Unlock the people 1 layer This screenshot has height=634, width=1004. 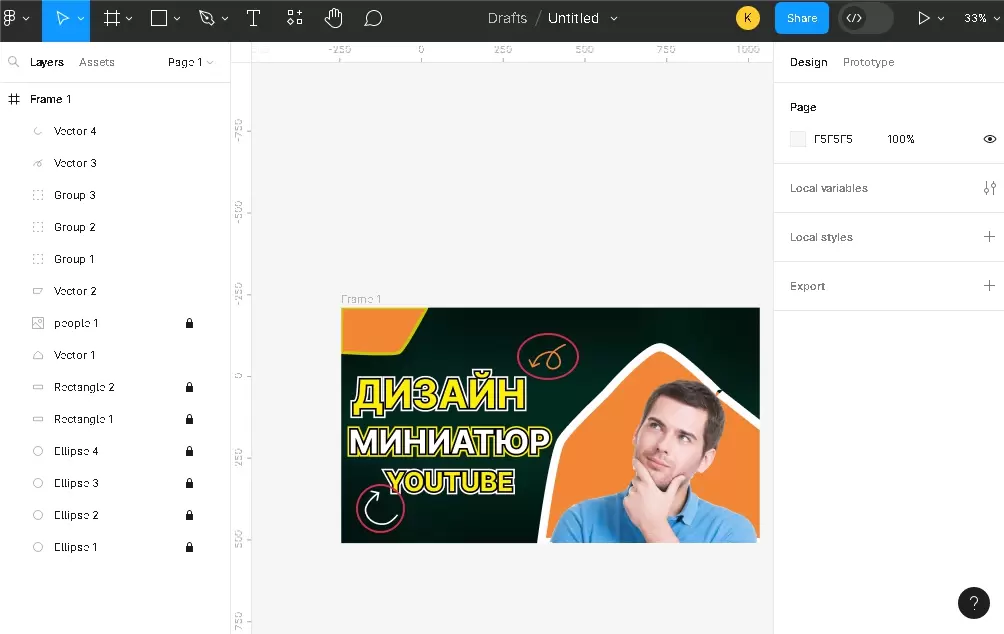click(189, 323)
